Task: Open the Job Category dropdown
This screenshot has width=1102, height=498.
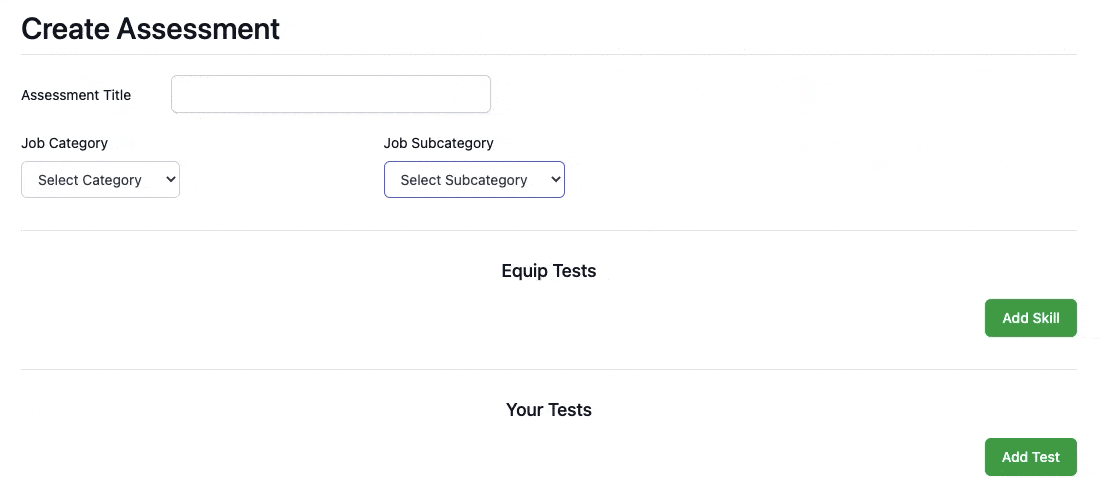Action: (100, 180)
